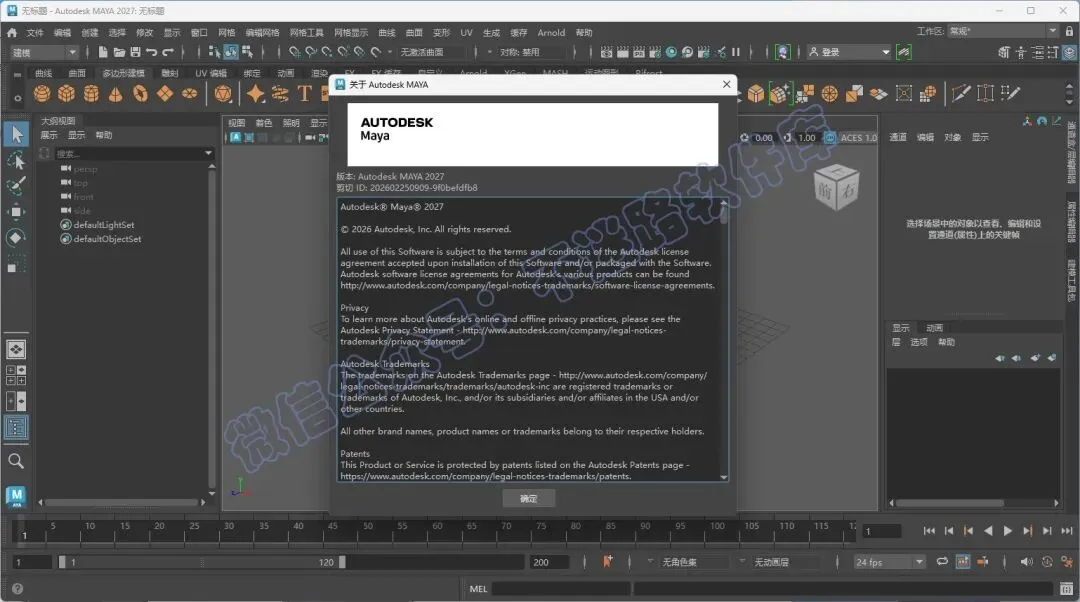The width and height of the screenshot is (1080, 602).
Task: Click the polygon plane shelf icon
Action: 165,93
